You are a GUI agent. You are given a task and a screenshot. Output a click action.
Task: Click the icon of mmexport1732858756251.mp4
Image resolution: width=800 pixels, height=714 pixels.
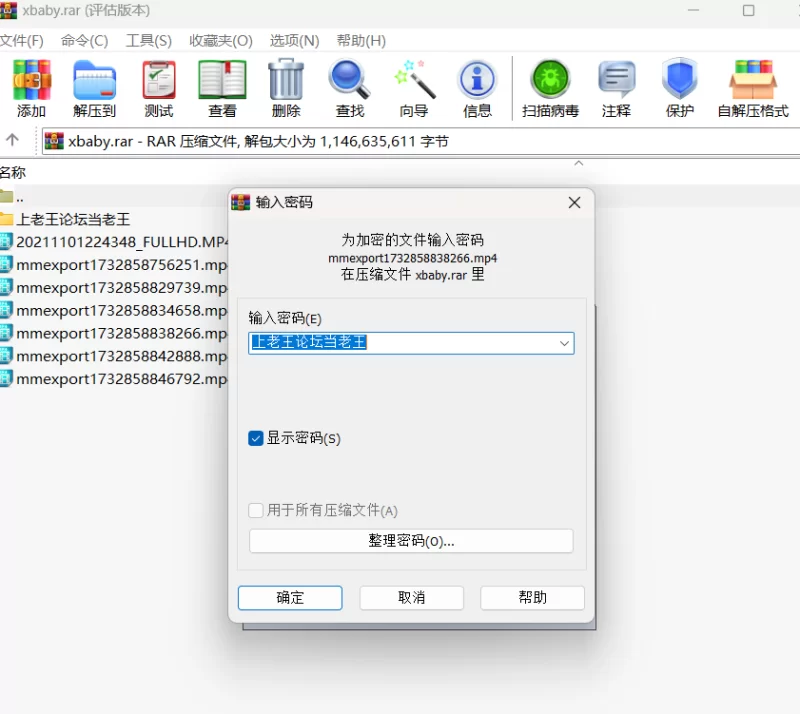pos(6,264)
